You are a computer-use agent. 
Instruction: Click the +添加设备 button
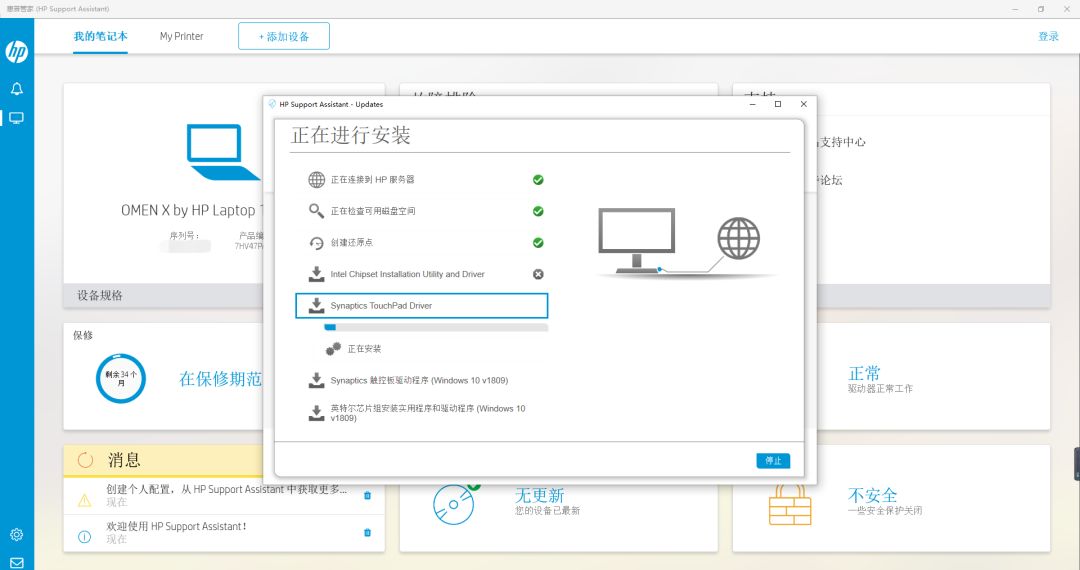coord(284,36)
